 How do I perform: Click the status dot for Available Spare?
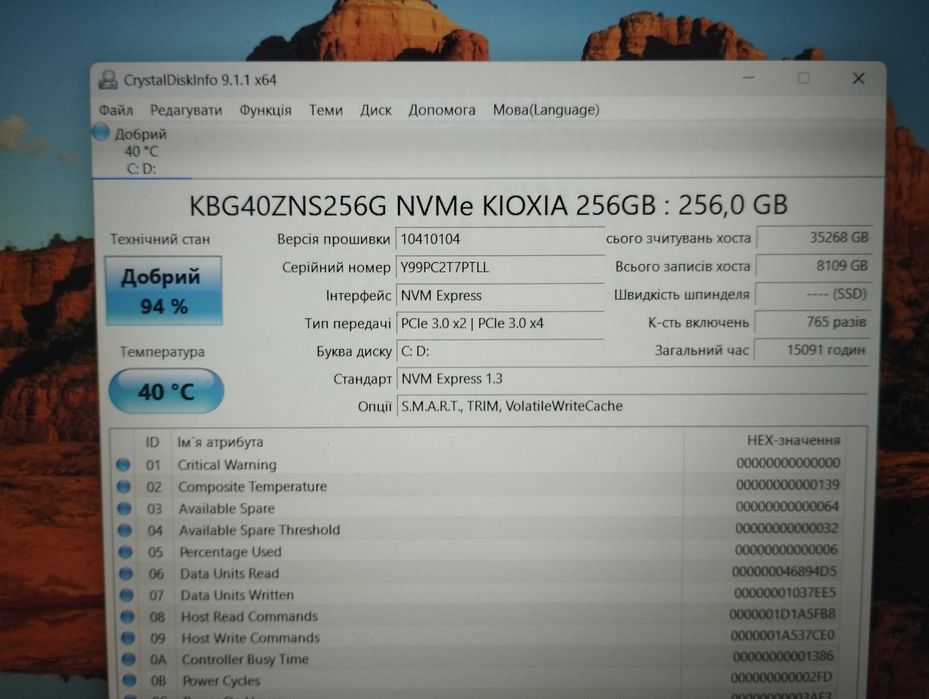(124, 509)
